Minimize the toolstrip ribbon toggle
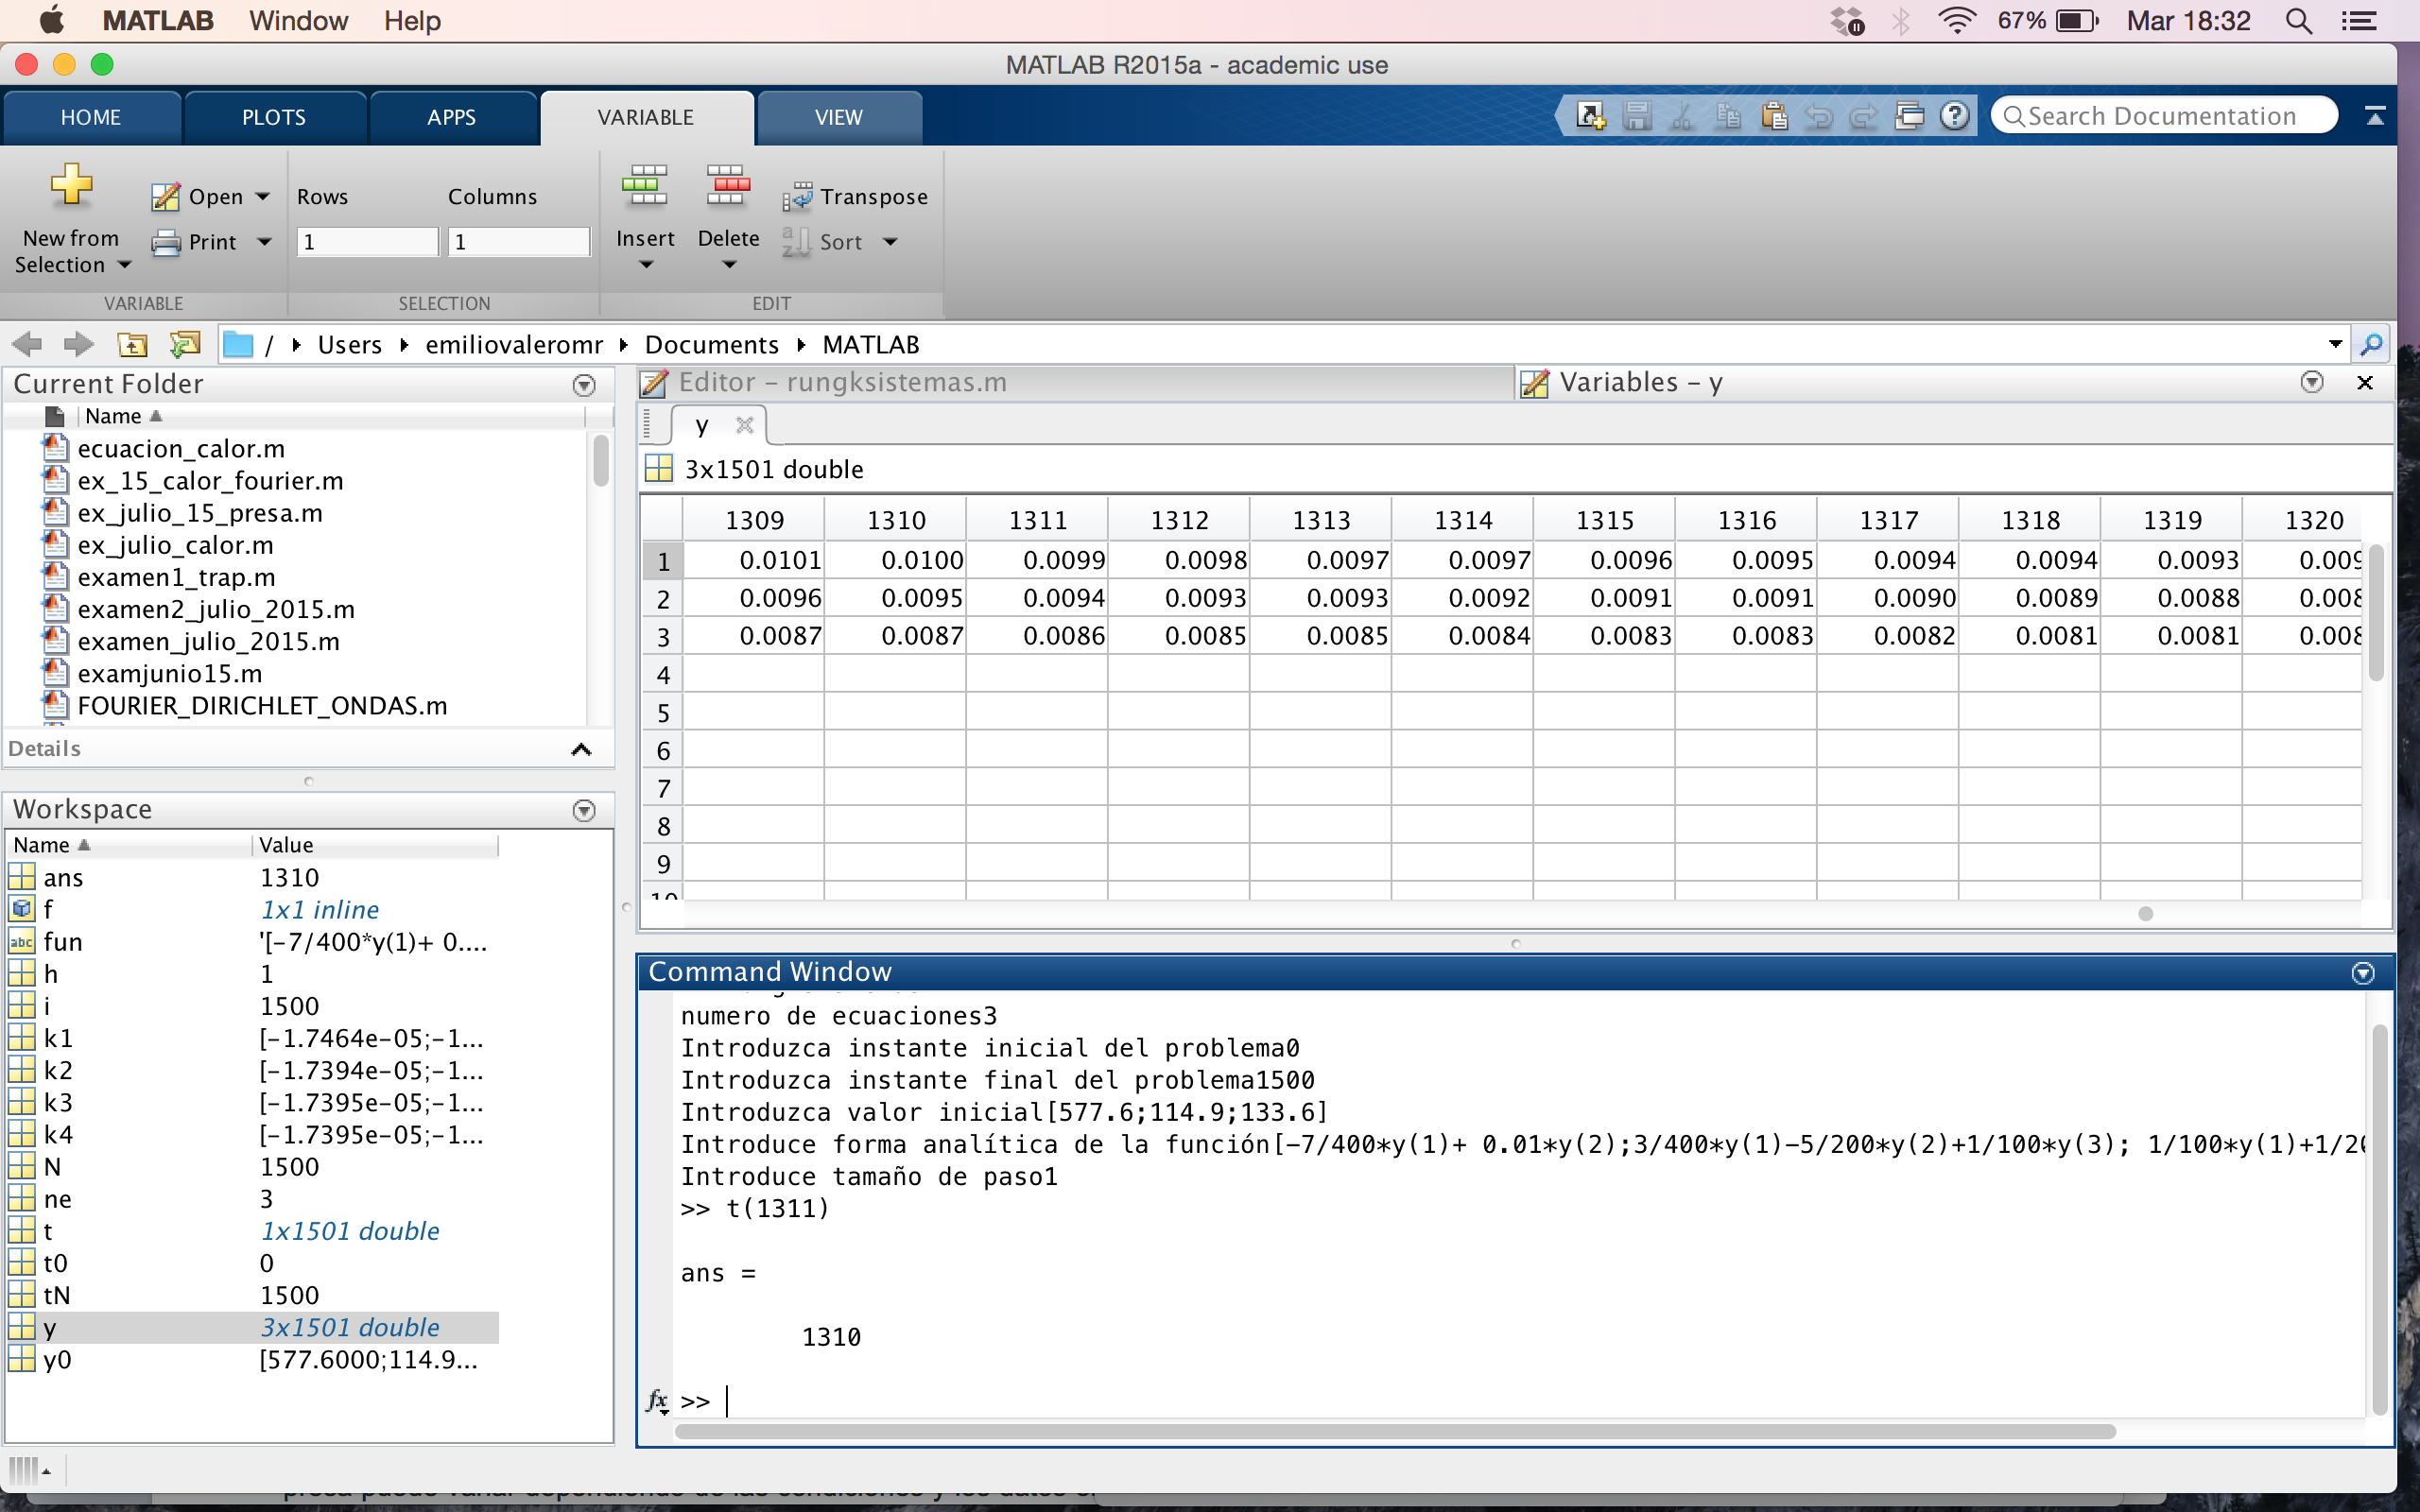2420x1512 pixels. tap(2375, 116)
